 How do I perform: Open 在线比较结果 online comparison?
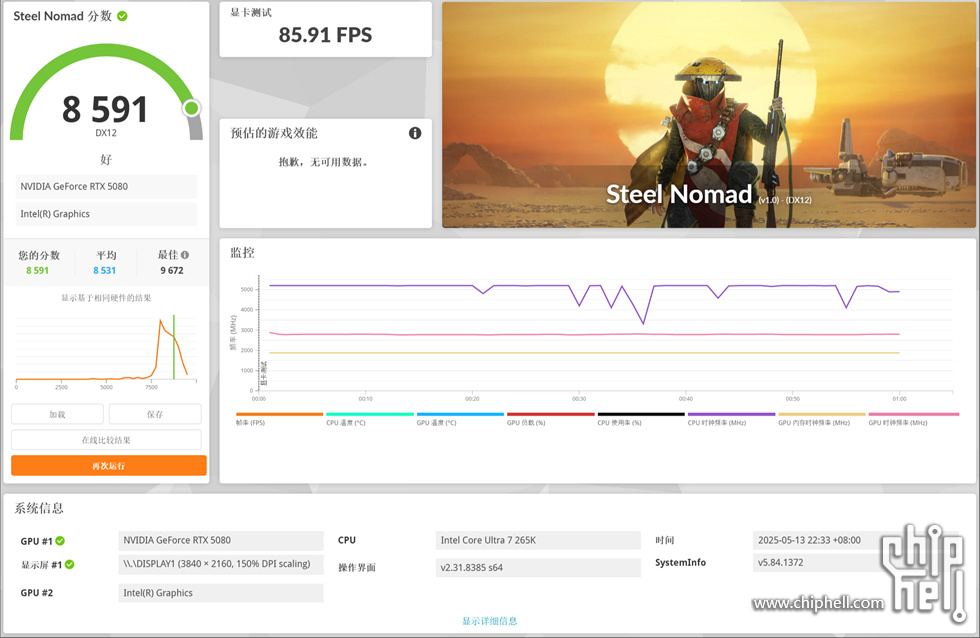106,440
